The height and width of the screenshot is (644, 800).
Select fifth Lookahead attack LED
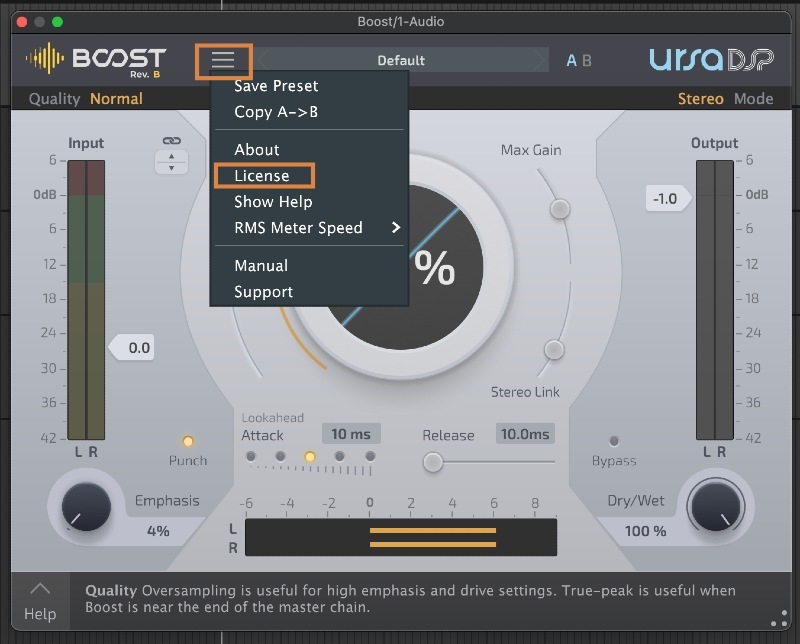tap(370, 456)
